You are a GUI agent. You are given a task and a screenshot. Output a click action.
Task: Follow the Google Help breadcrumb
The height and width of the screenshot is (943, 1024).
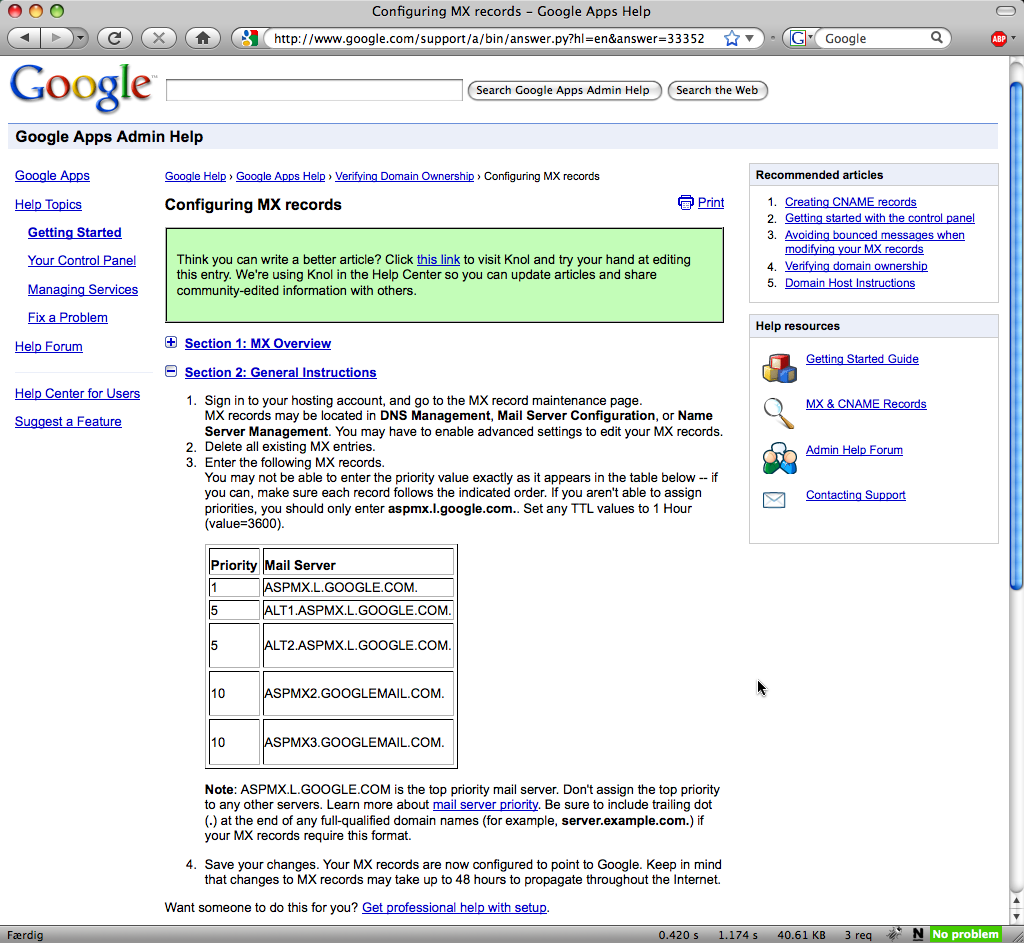coord(195,176)
